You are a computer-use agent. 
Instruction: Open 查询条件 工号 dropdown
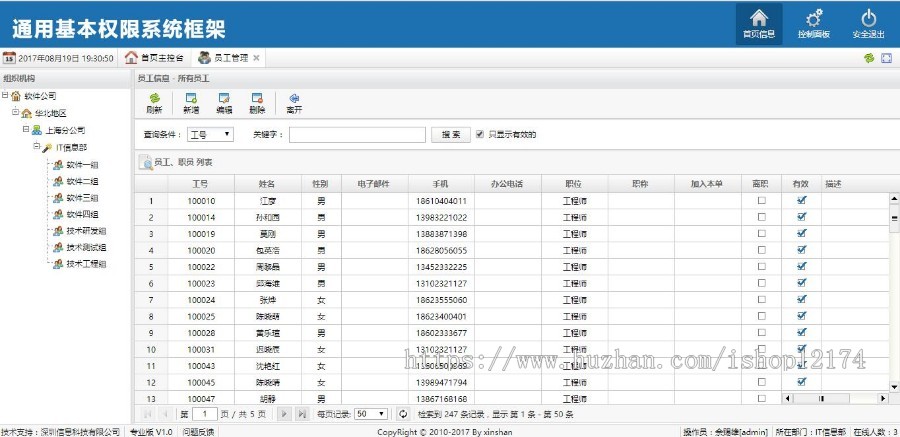pyautogui.click(x=210, y=134)
